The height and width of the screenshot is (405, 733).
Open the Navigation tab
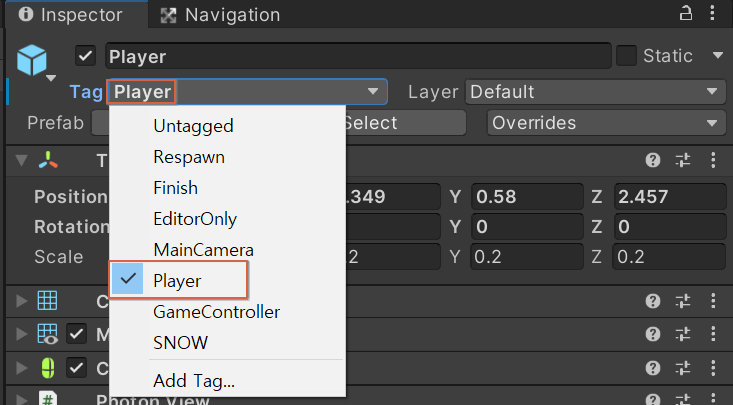[220, 15]
